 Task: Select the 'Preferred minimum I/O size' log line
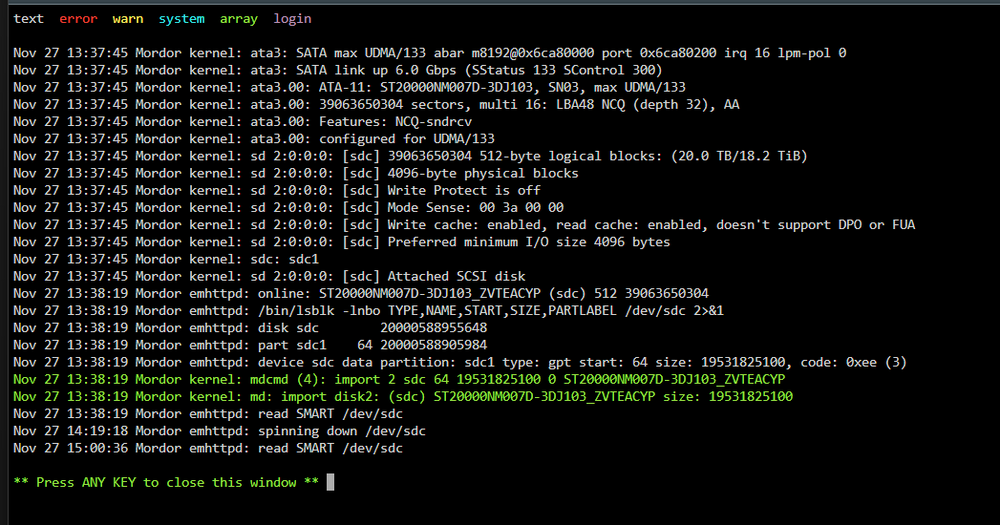pos(342,242)
